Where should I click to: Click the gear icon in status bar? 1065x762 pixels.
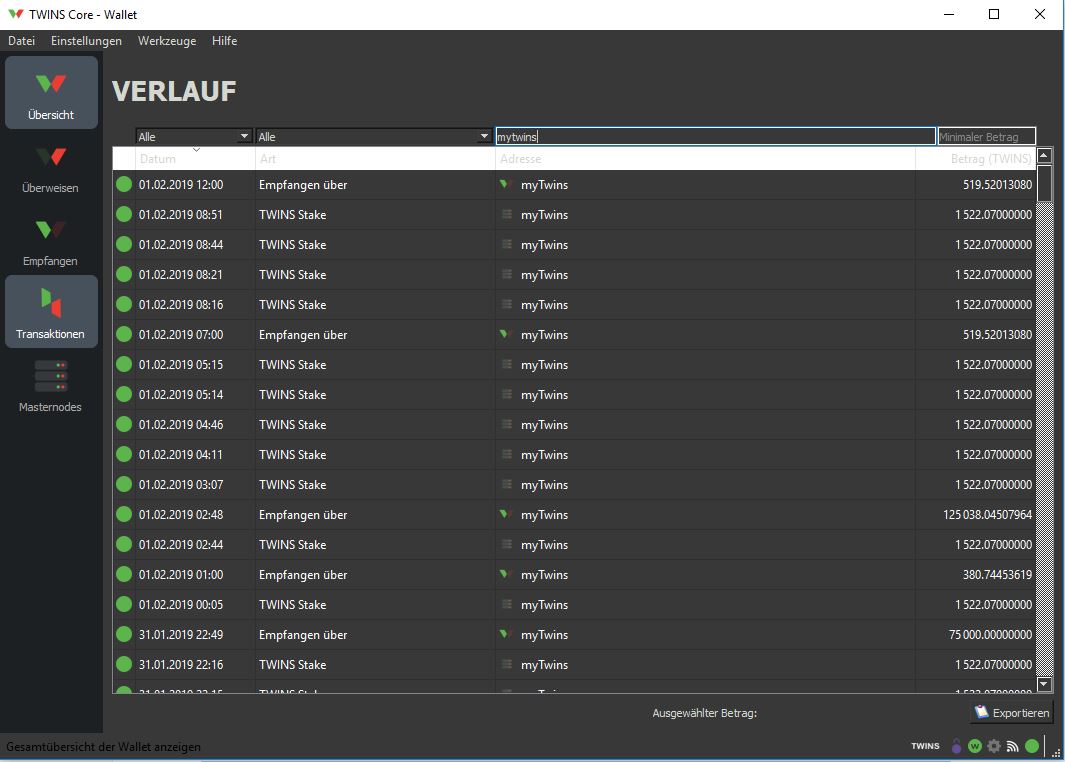point(994,746)
